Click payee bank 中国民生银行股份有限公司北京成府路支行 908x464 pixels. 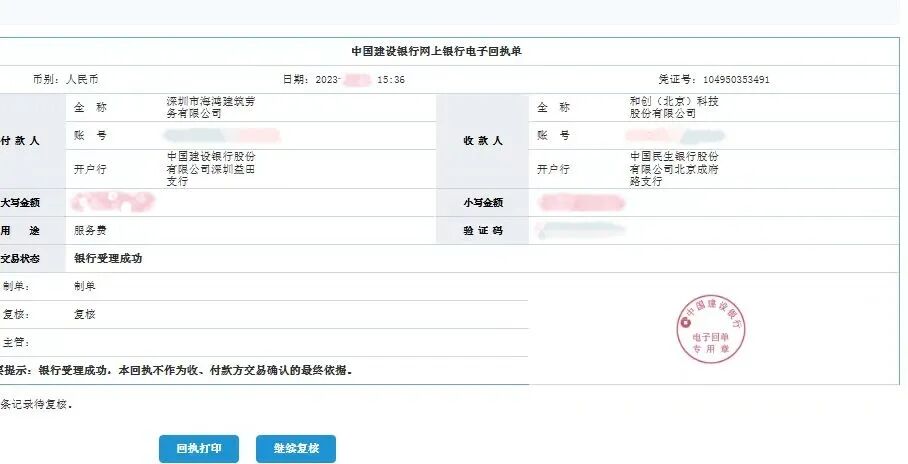click(674, 169)
